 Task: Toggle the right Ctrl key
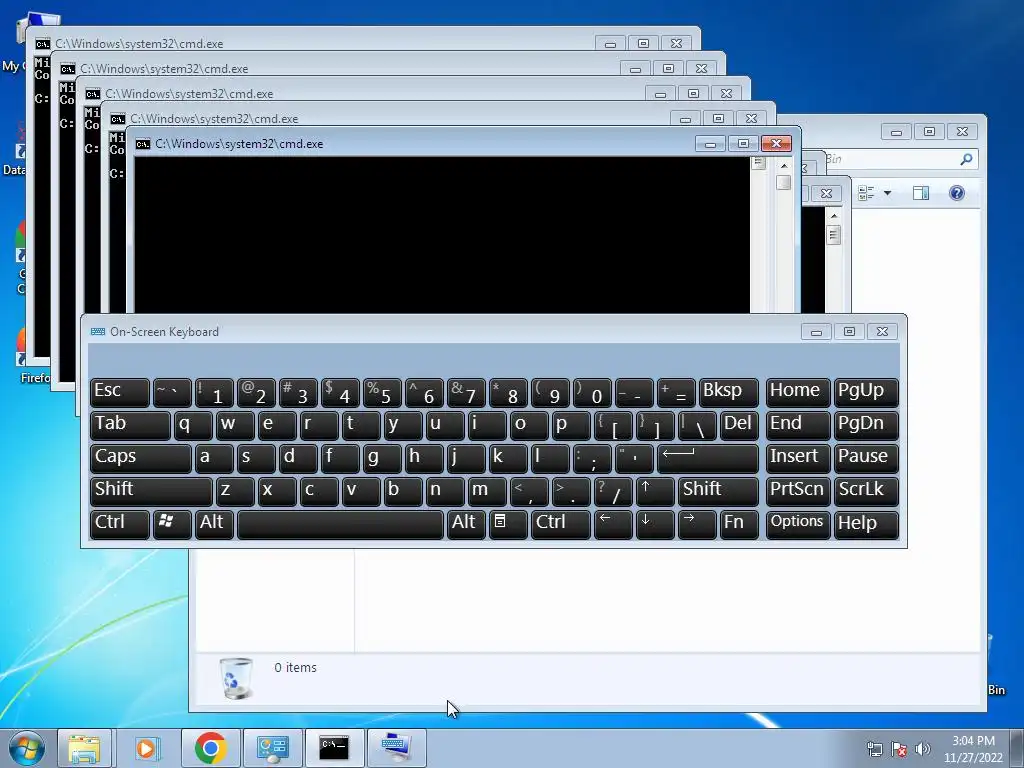pos(561,525)
